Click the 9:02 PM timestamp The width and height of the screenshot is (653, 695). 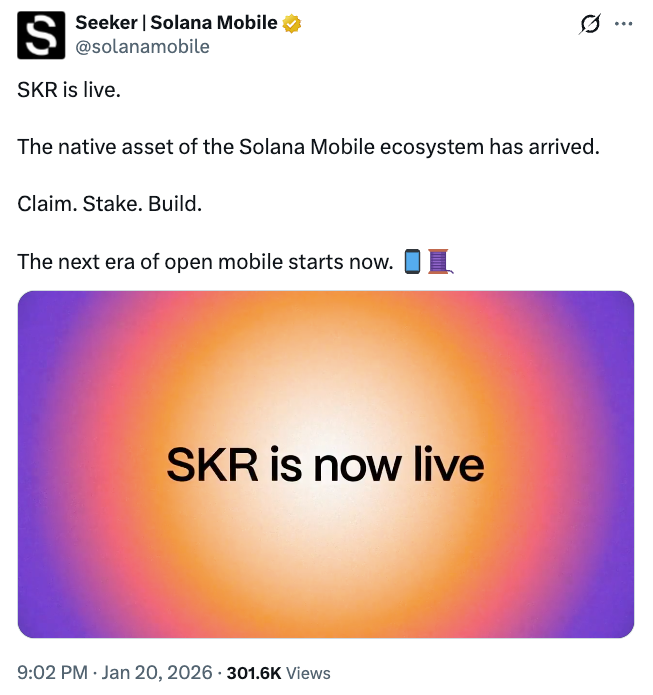[x=51, y=673]
